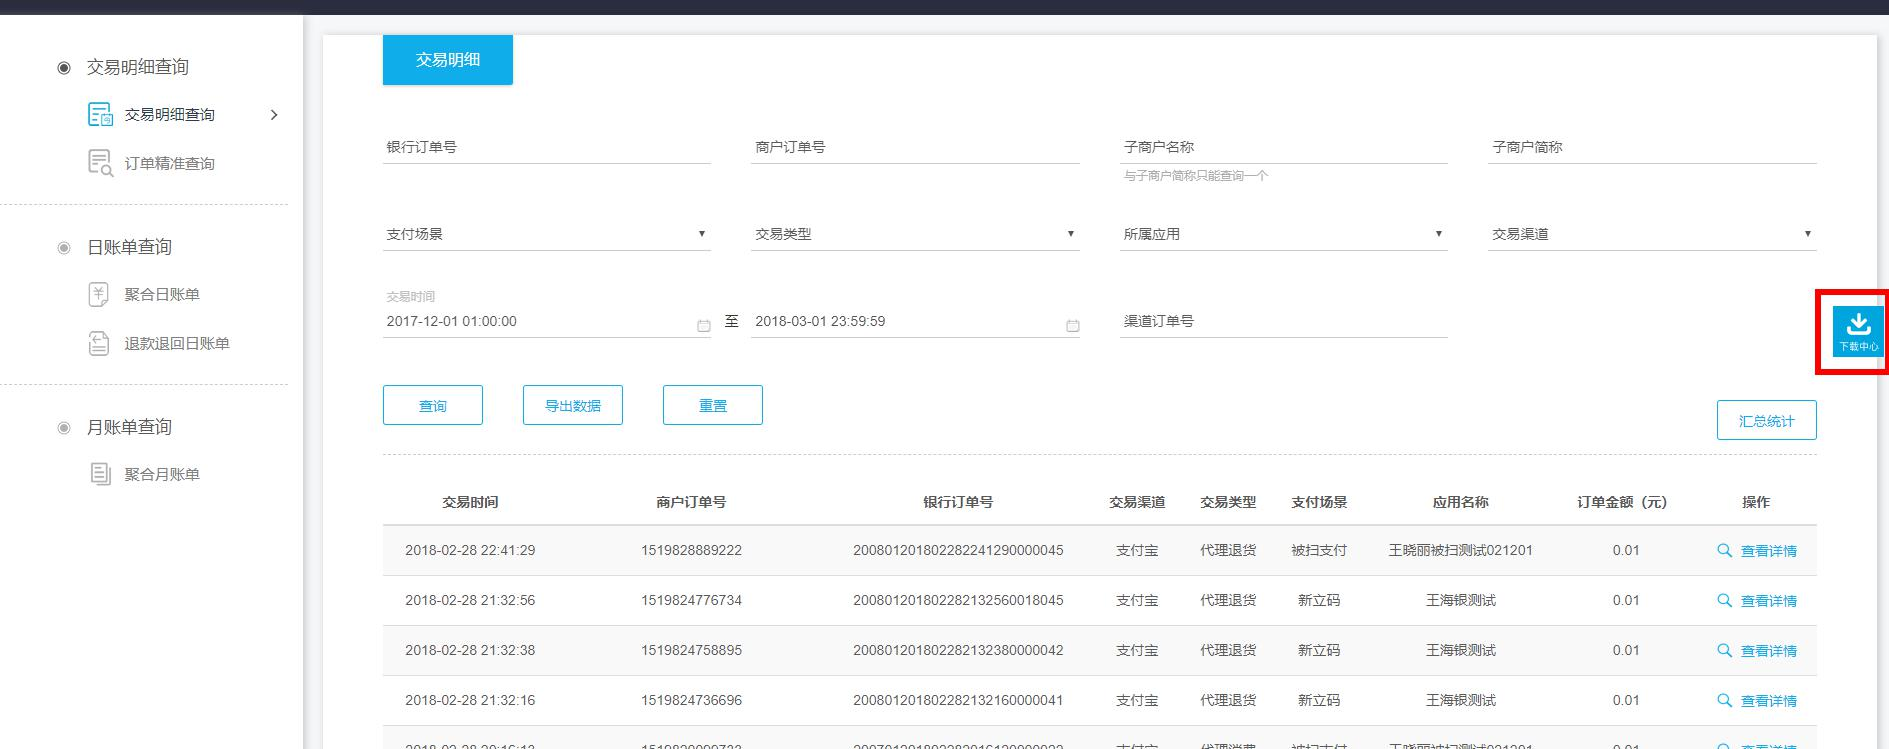Focus the 渠道订单号 input field
This screenshot has width=1889, height=749.
point(1284,321)
